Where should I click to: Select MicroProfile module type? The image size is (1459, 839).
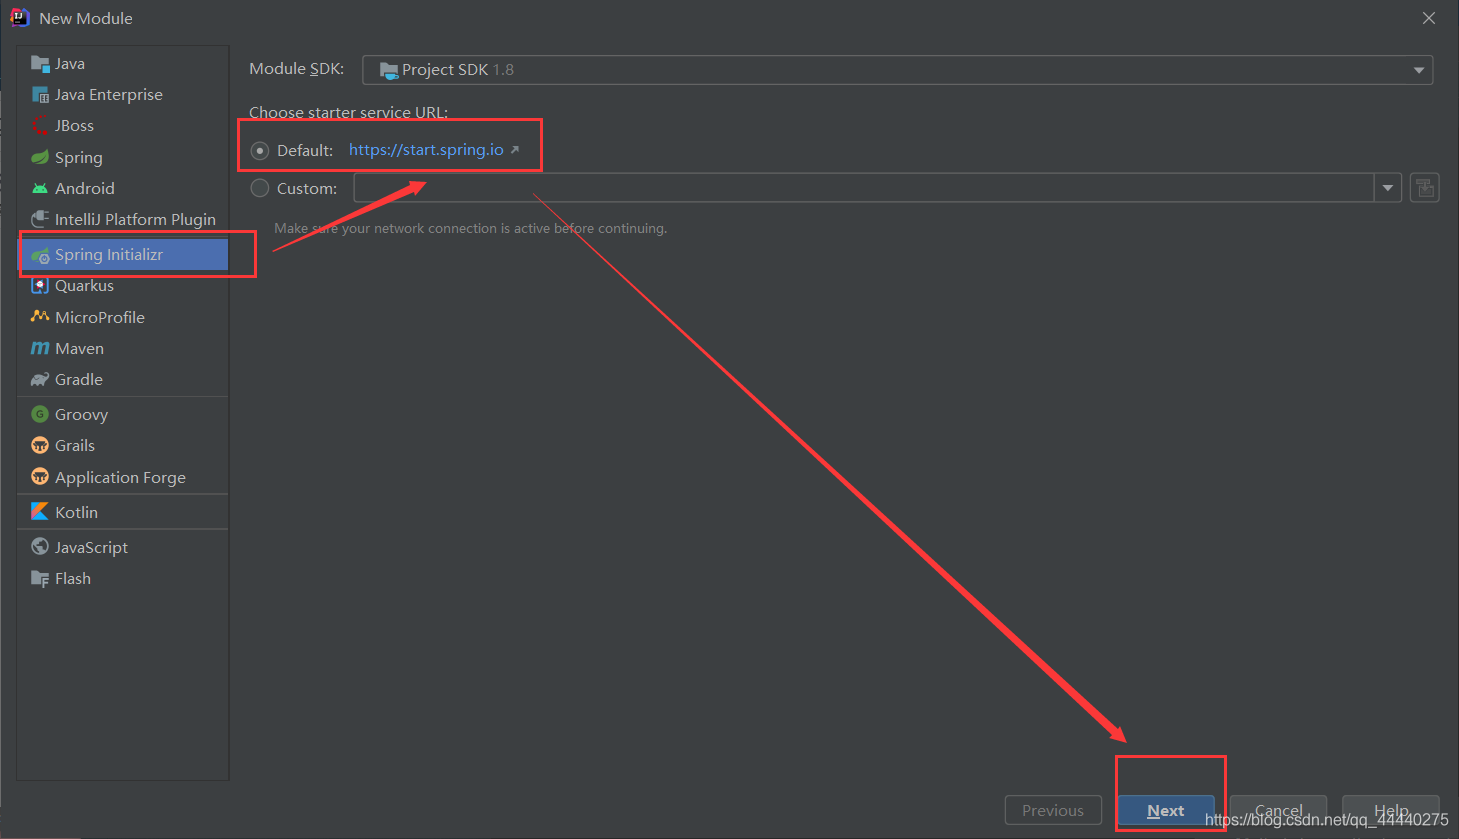click(x=123, y=317)
